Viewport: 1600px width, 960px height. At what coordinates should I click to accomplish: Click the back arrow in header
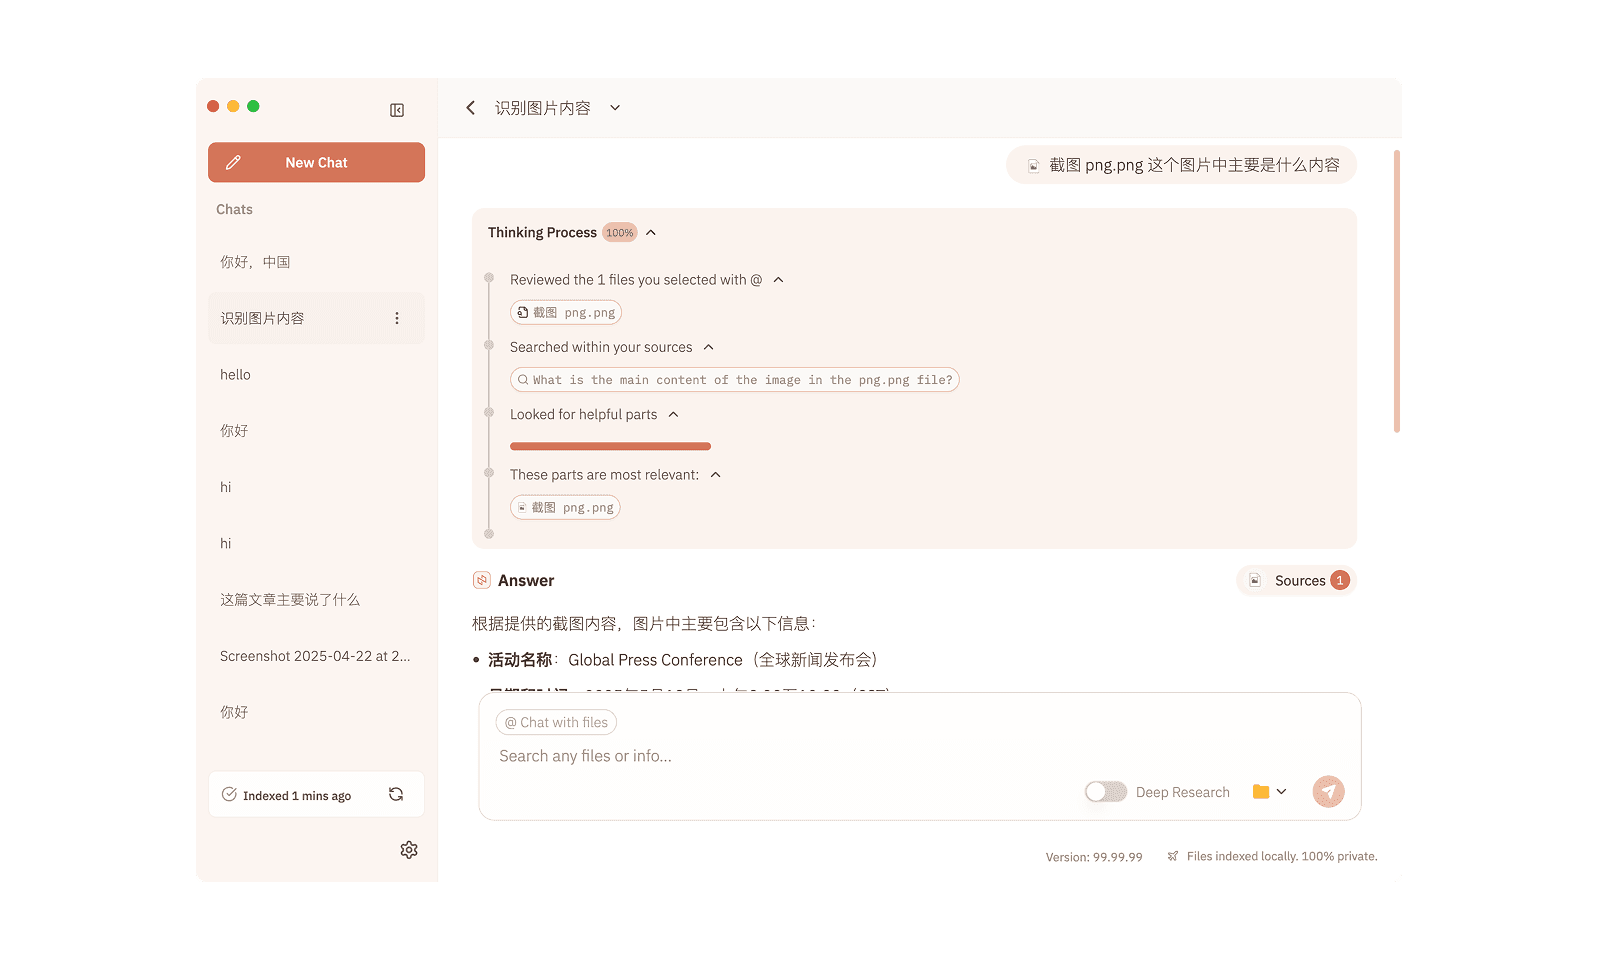pos(470,108)
